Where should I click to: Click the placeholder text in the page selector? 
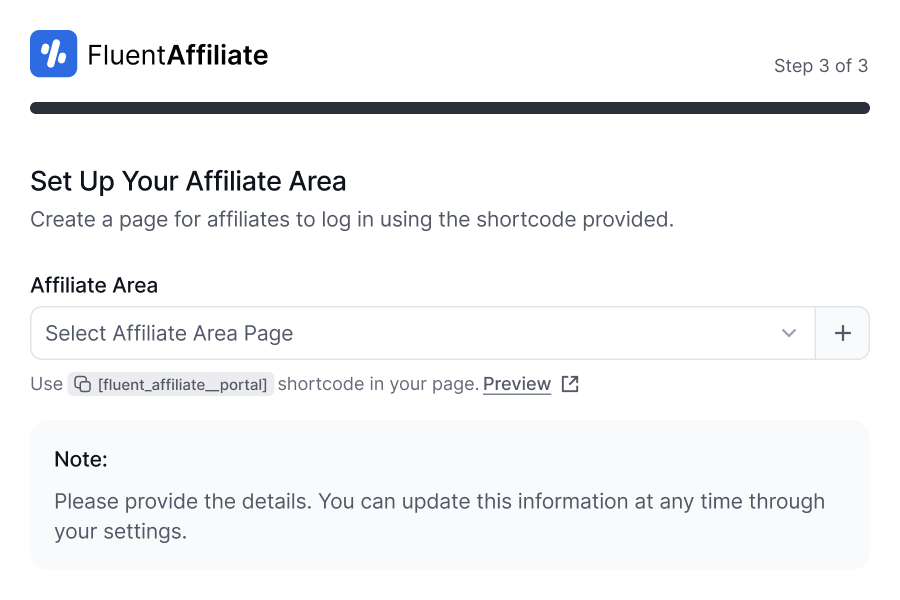pyautogui.click(x=169, y=333)
